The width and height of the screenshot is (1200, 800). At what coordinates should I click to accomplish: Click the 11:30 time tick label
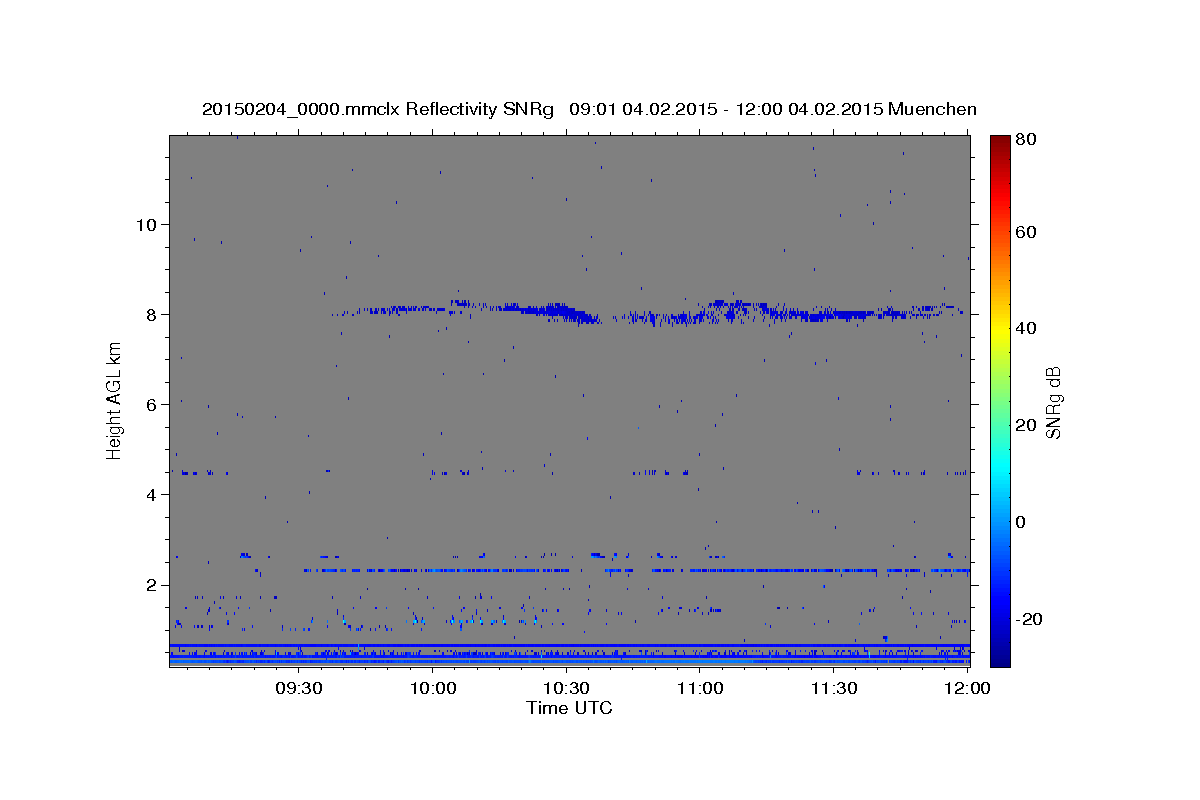coord(833,688)
